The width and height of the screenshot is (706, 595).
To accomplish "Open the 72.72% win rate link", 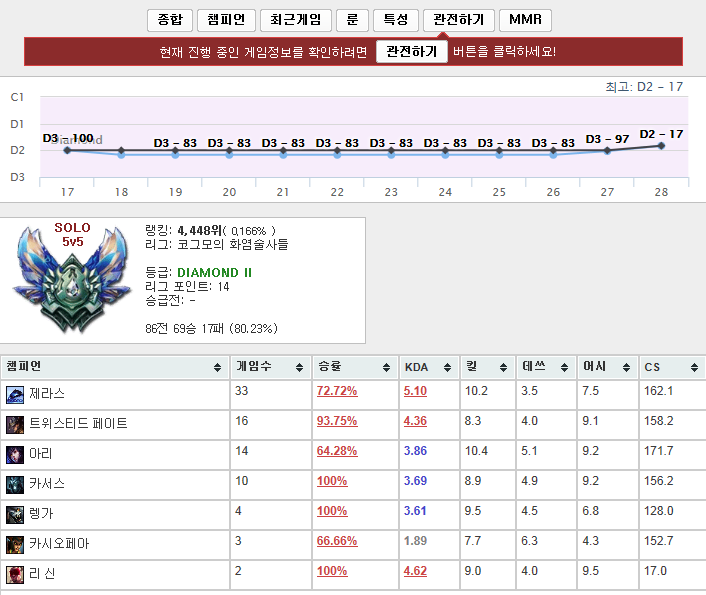I will [337, 391].
